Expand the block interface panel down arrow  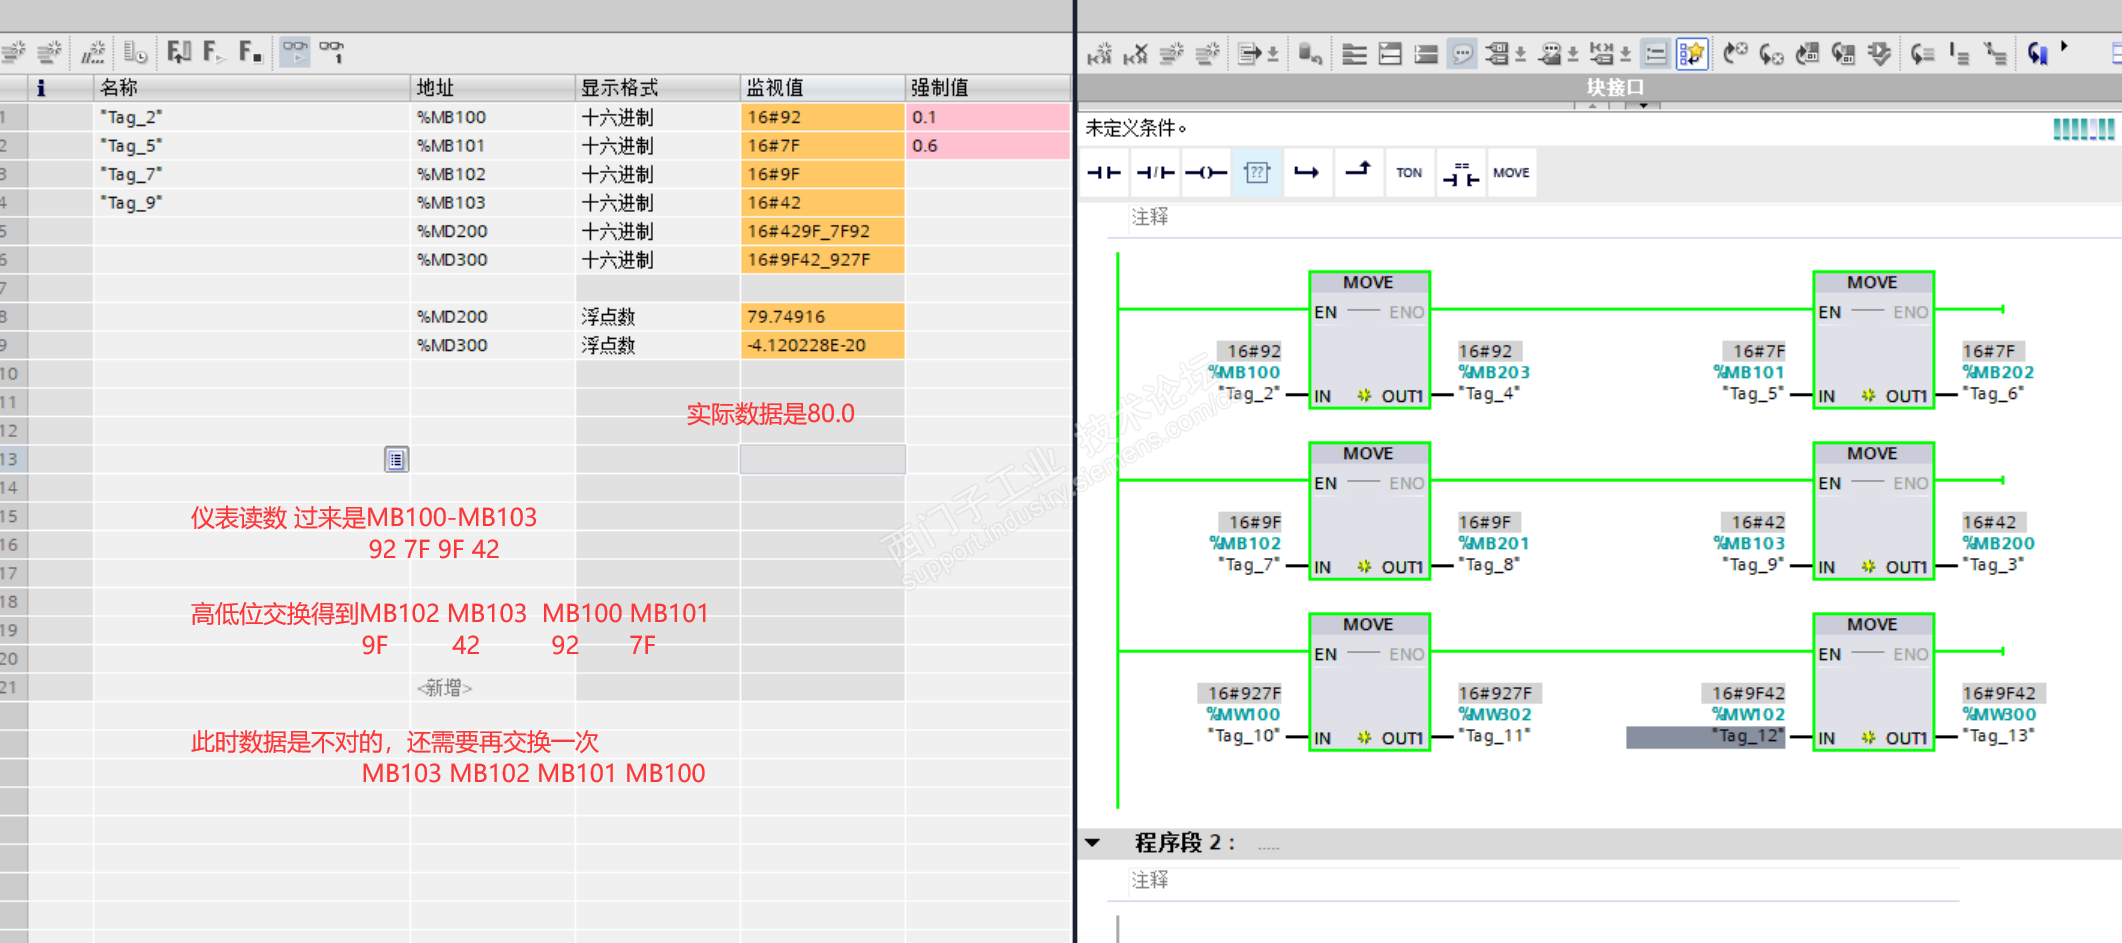1643,105
